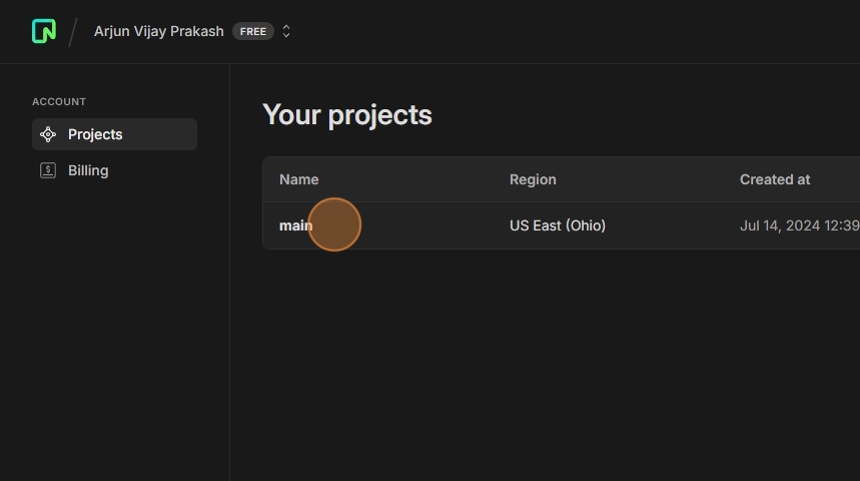Click the Region column header
Image resolution: width=860 pixels, height=481 pixels.
(532, 179)
